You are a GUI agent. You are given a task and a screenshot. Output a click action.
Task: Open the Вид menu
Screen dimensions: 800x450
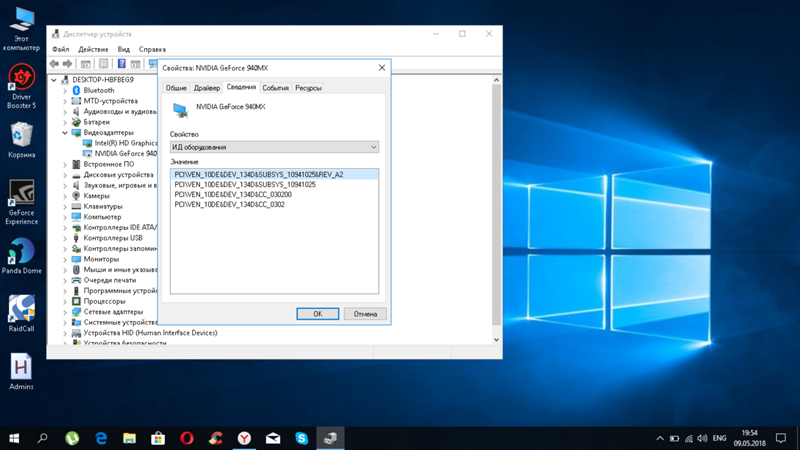[123, 49]
